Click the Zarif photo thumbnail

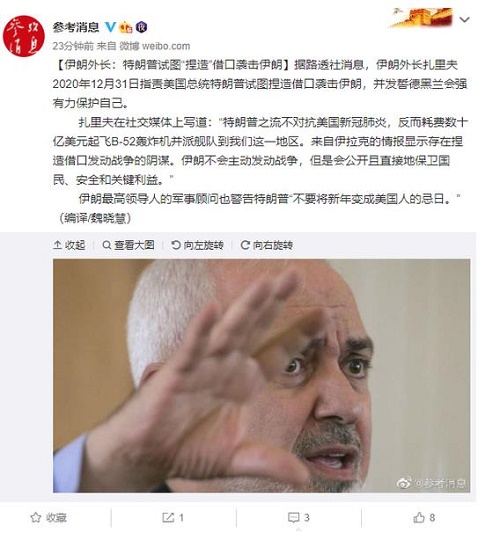pos(261,376)
